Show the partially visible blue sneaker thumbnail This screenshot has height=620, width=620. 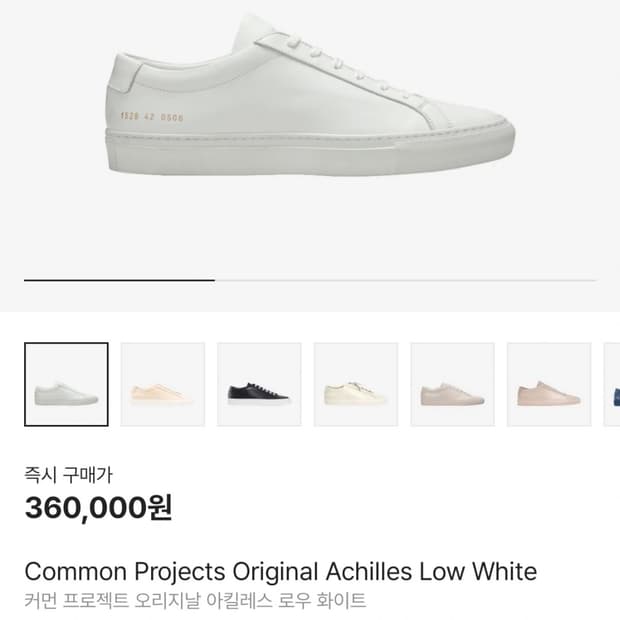pos(611,385)
